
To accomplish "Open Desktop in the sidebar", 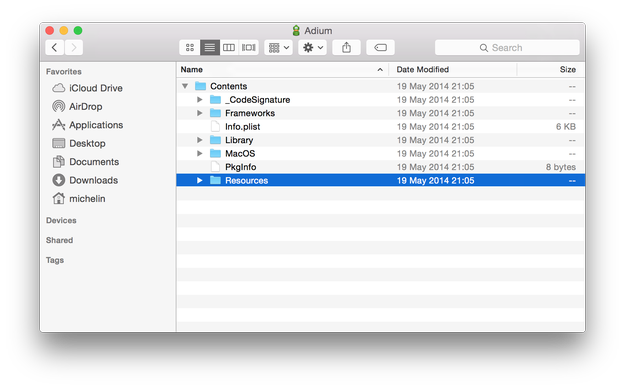I will click(x=79, y=143).
